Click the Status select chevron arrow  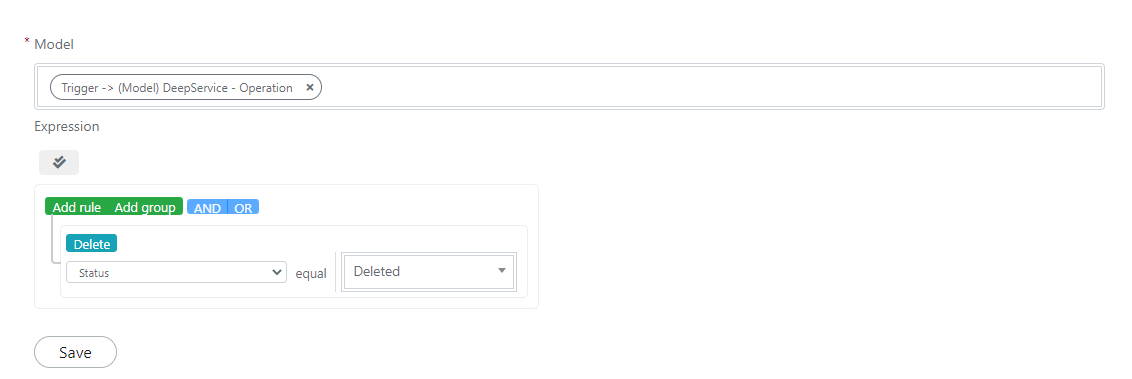point(277,272)
